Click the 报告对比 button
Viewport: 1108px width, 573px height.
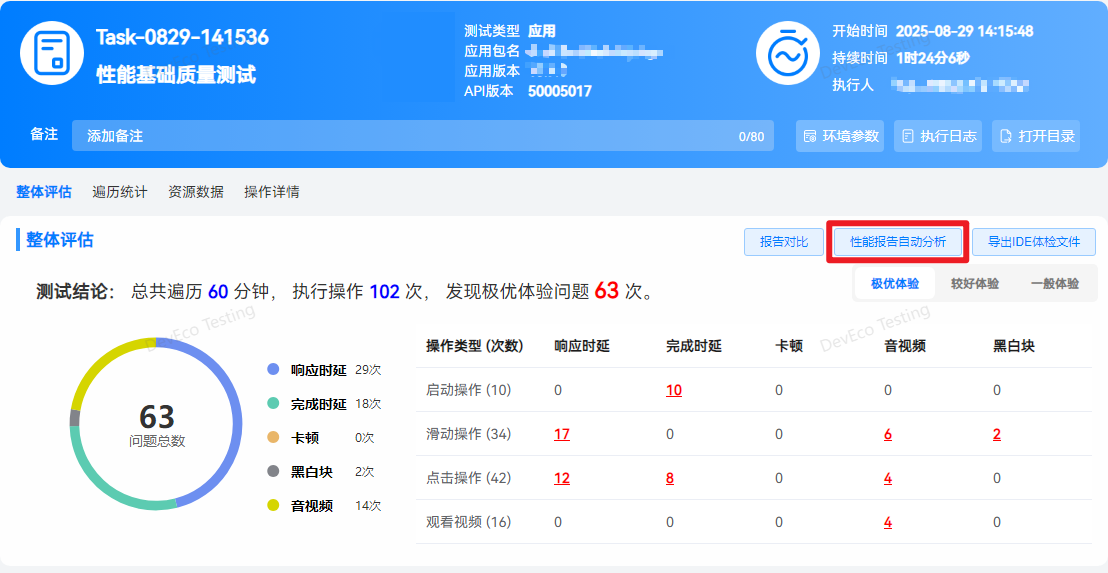tap(784, 242)
